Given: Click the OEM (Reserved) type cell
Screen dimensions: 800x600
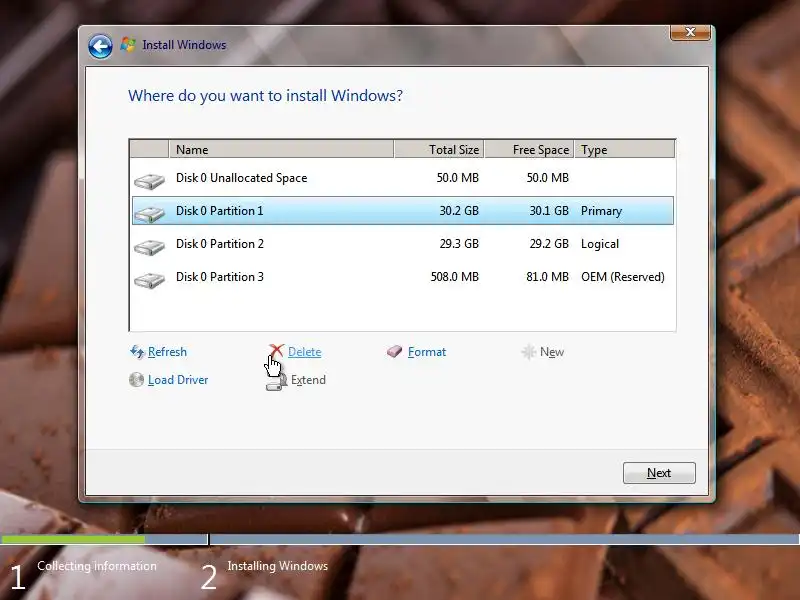Looking at the screenshot, I should [623, 277].
